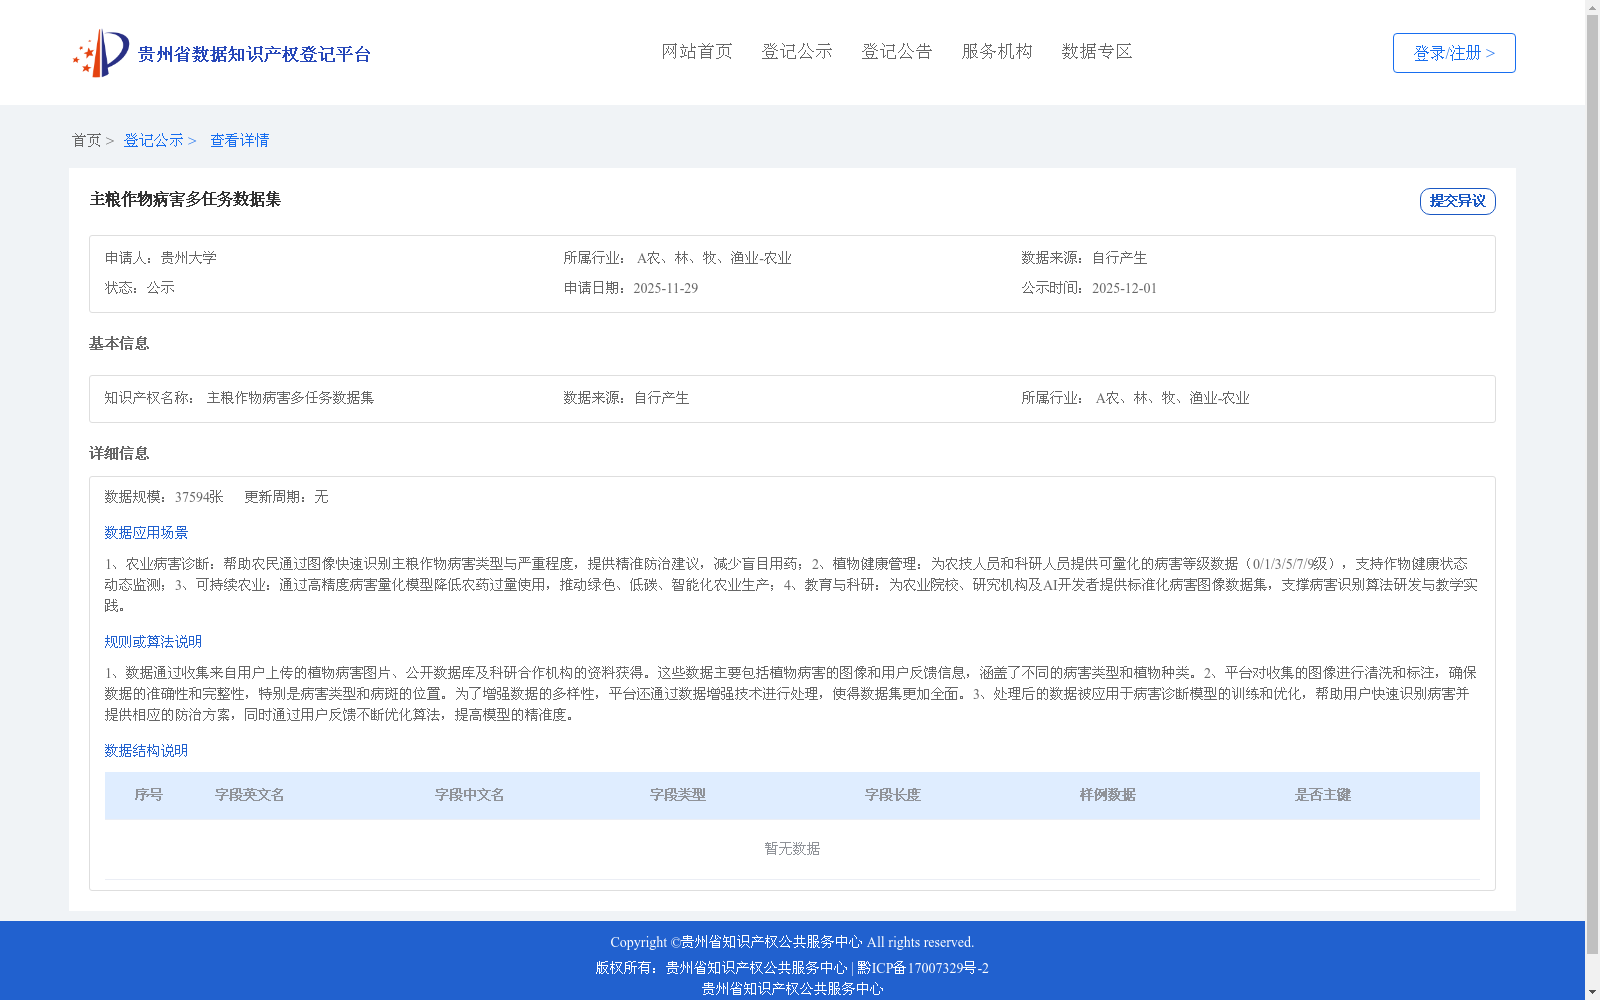The height and width of the screenshot is (1000, 1600).
Task: Select the applicant text 贵州大学
Action: (189, 258)
